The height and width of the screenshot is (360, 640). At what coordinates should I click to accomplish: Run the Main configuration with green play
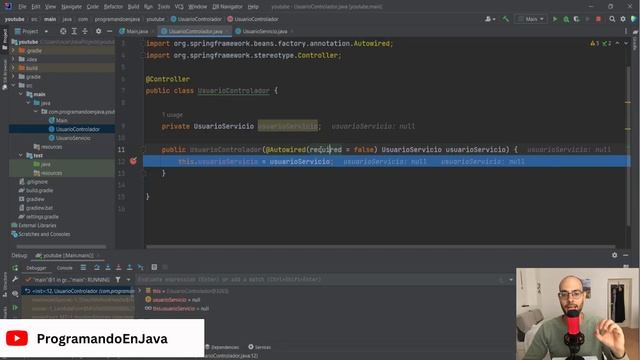pyautogui.click(x=555, y=19)
